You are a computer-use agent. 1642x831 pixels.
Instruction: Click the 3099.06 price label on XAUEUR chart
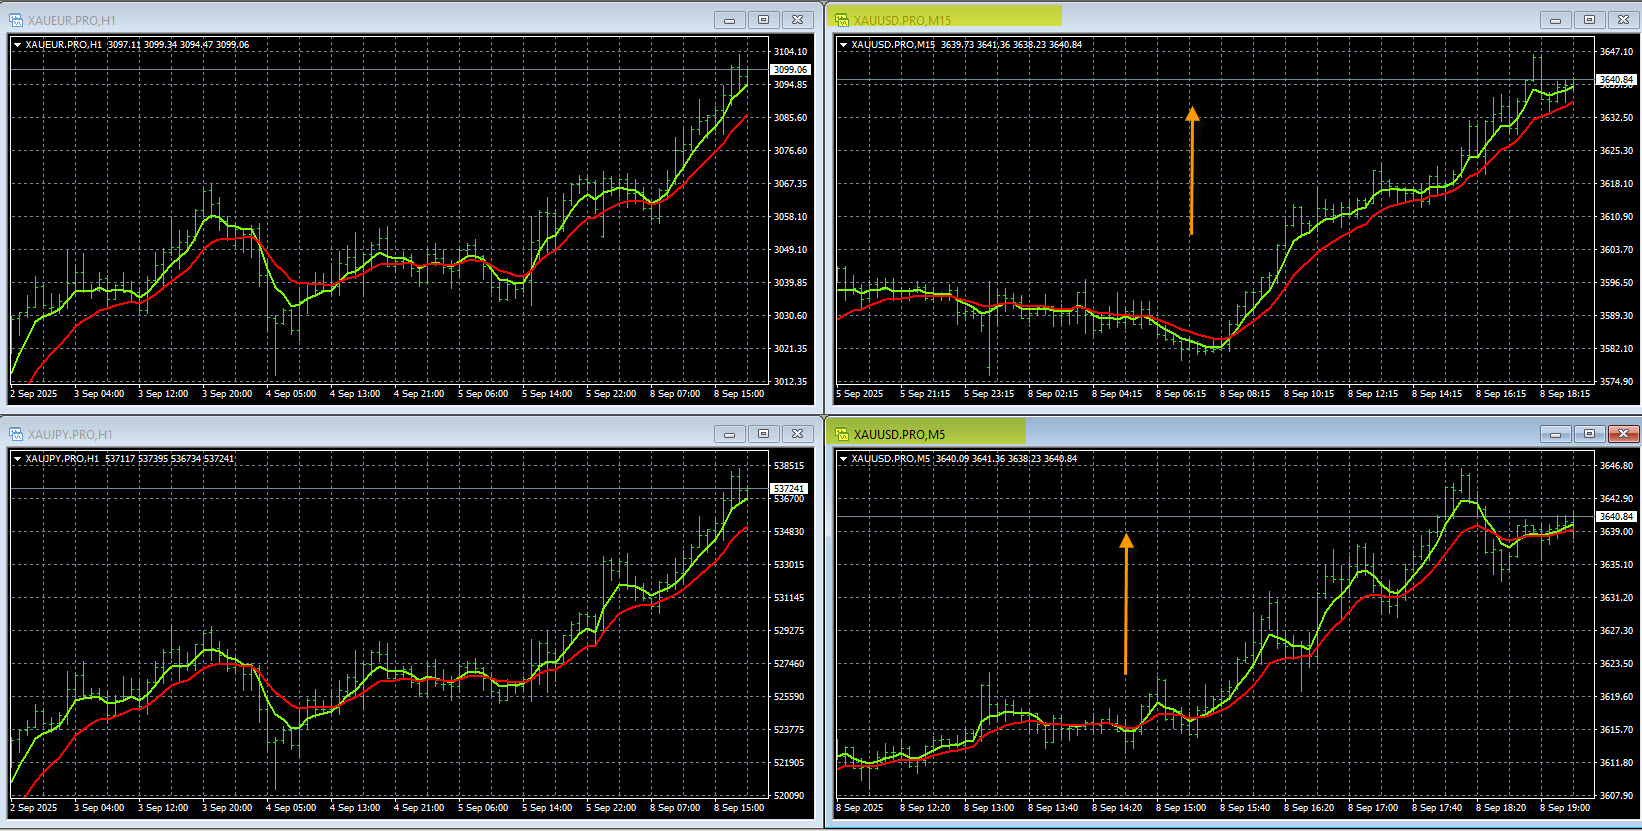point(790,70)
